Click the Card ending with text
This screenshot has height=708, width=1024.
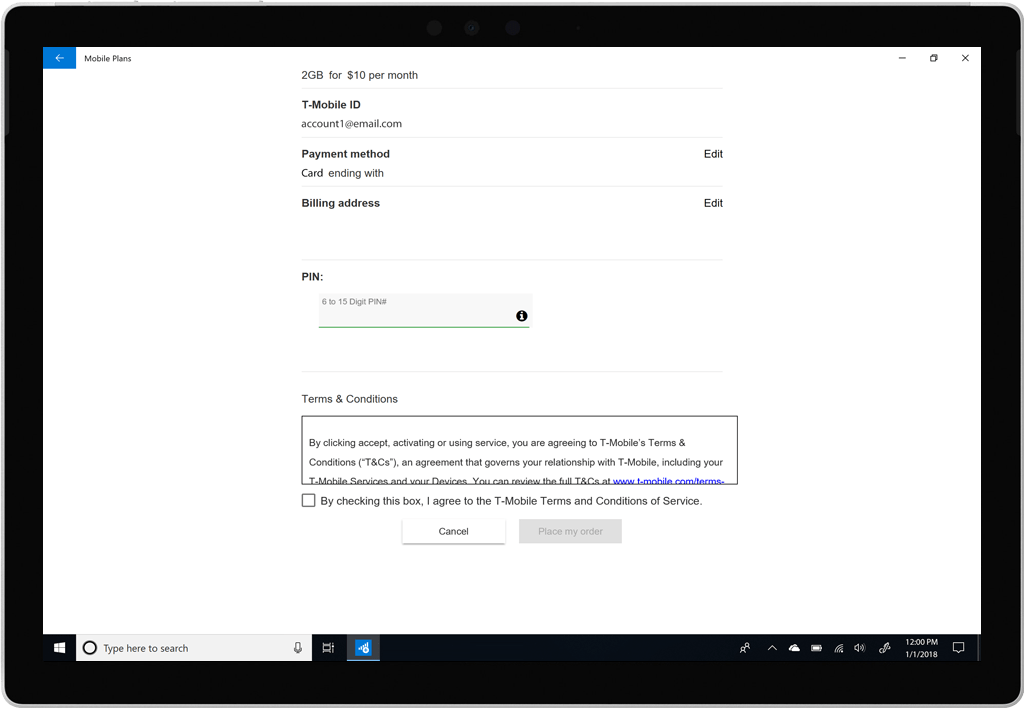coord(342,173)
